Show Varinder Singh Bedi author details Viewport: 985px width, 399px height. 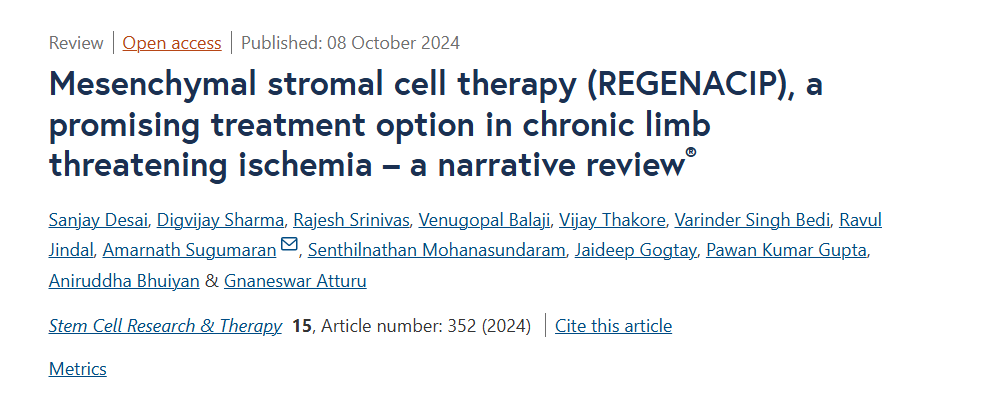point(753,220)
